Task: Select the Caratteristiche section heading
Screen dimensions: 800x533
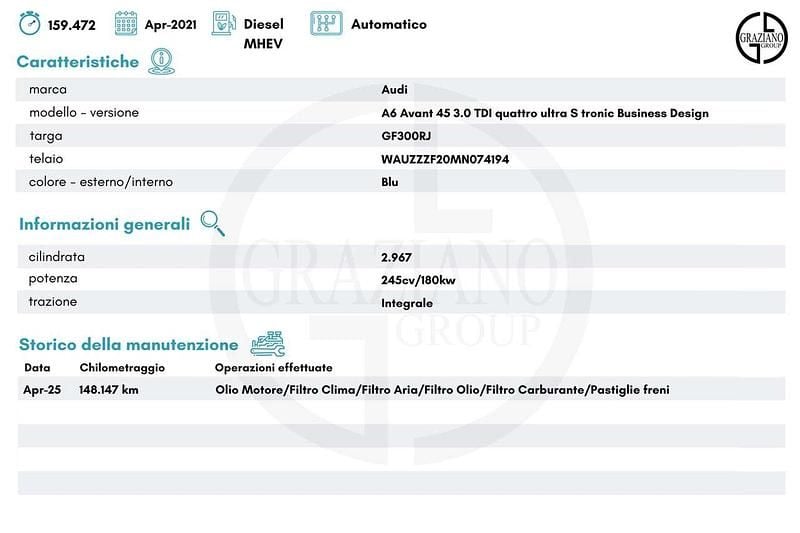Action: [x=78, y=62]
